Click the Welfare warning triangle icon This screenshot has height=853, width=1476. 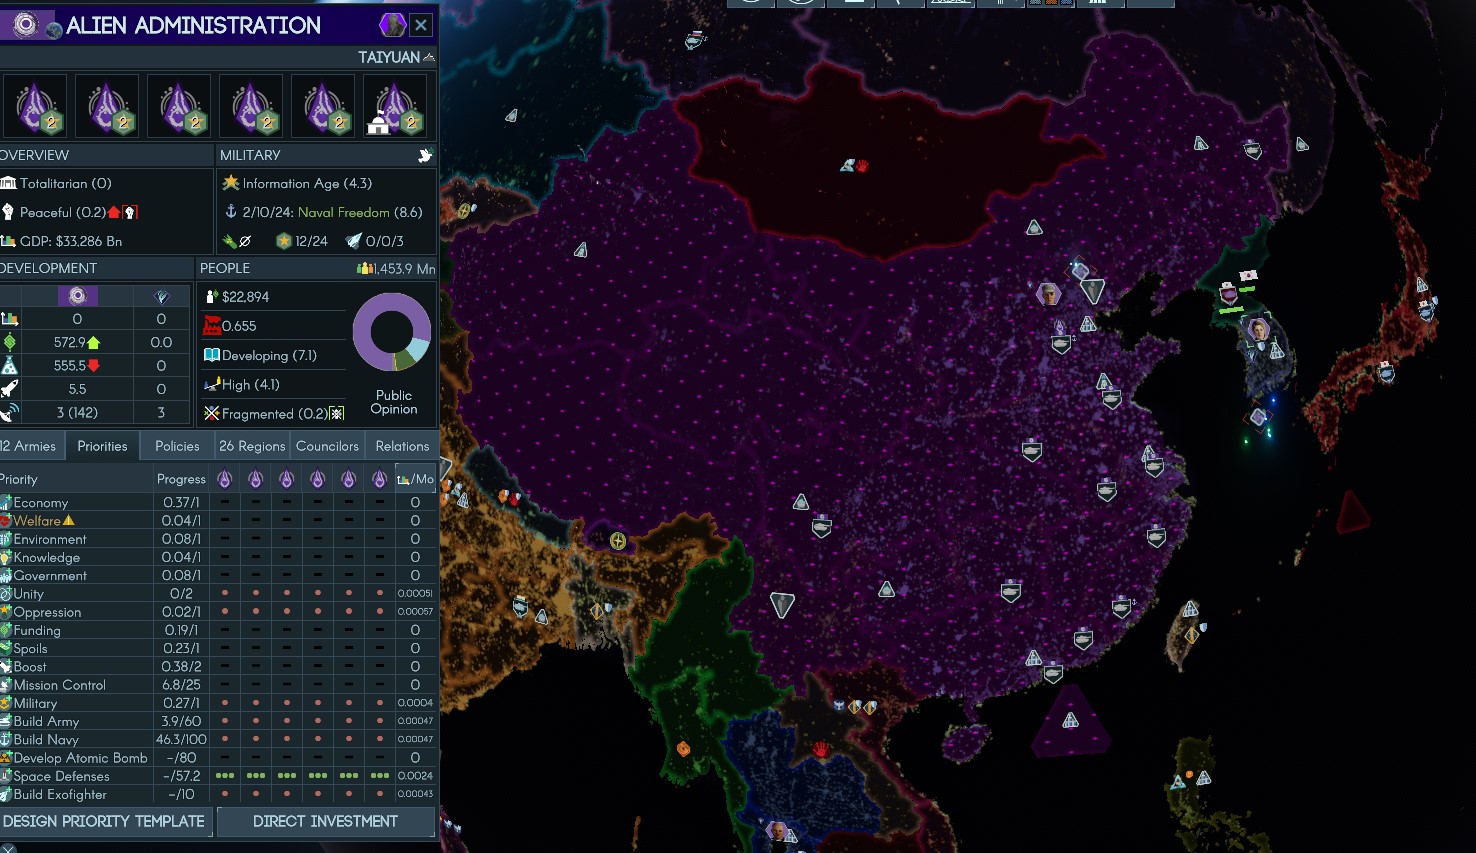tap(69, 521)
